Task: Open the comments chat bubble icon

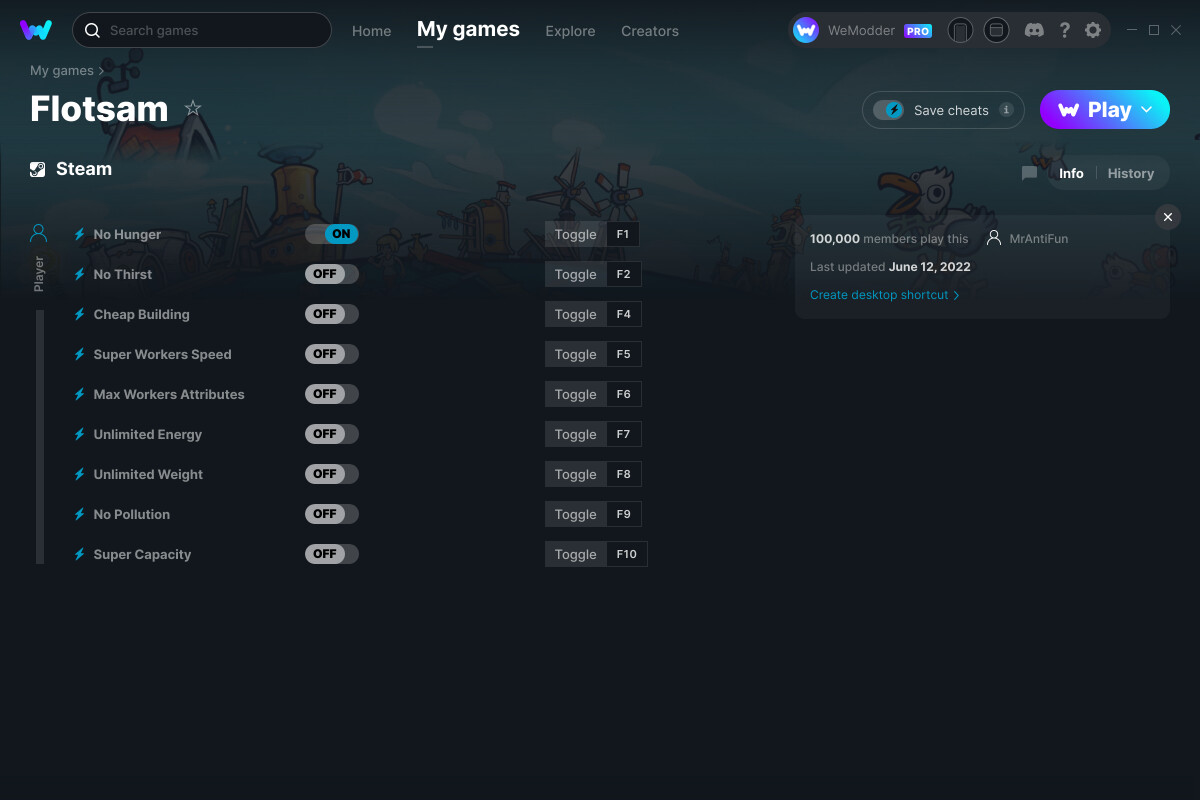Action: 1029,173
